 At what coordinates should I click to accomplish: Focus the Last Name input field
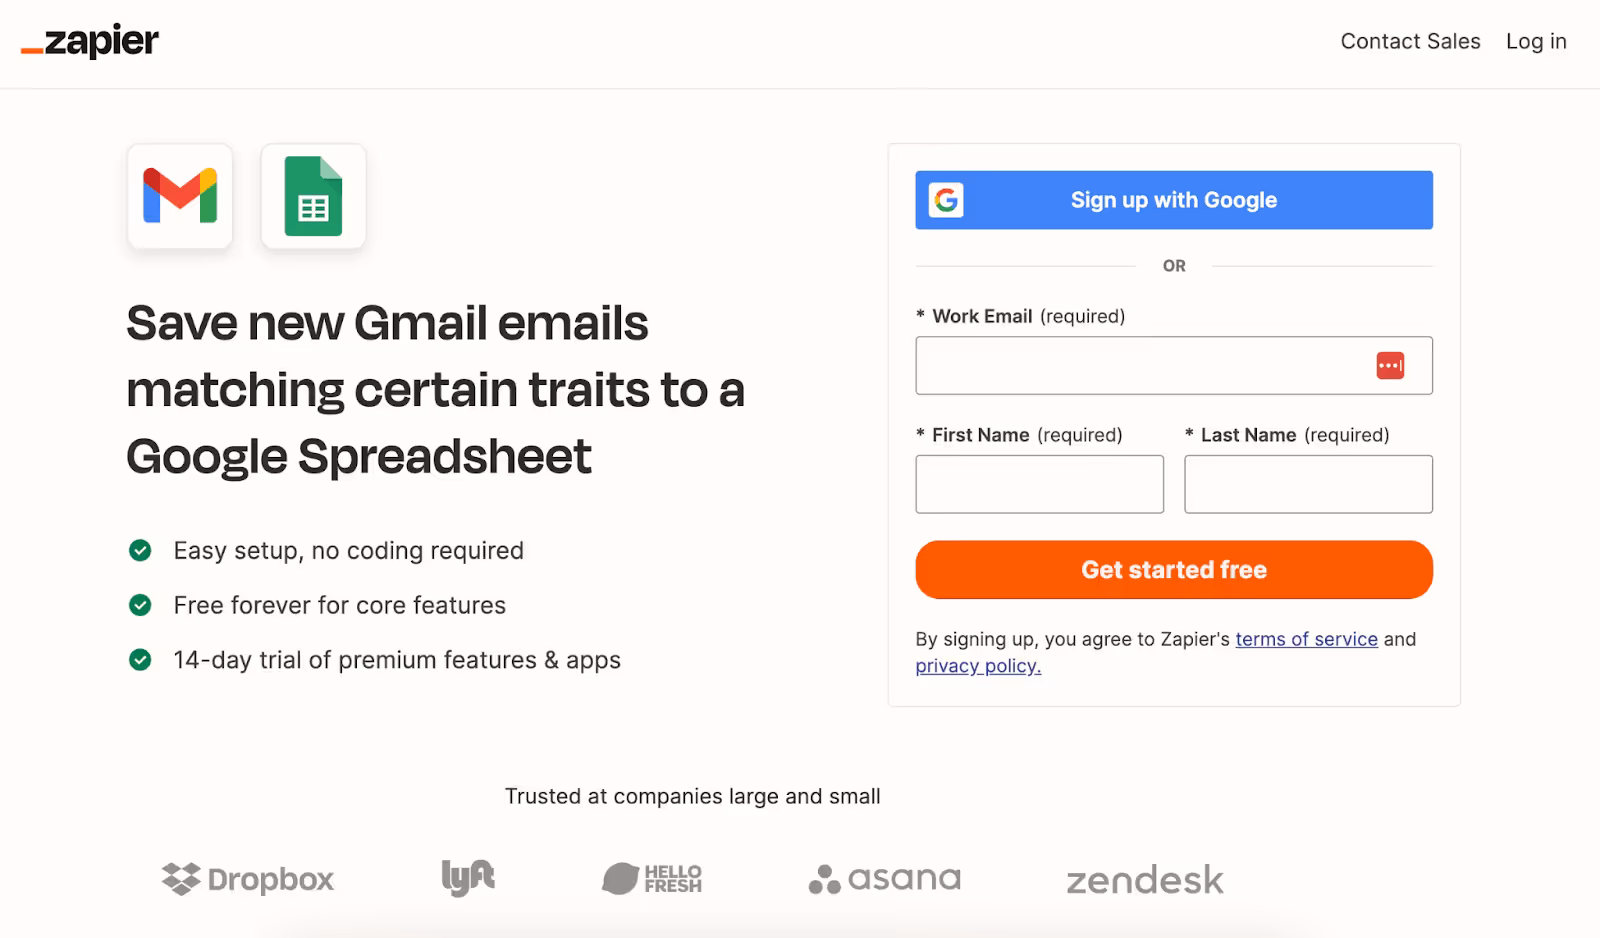[x=1308, y=484]
